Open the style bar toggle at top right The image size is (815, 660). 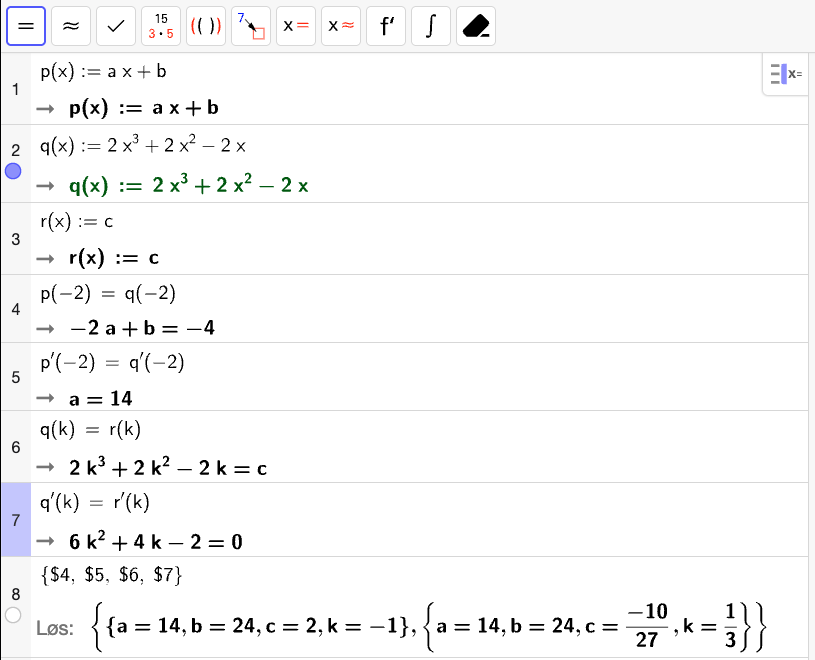click(x=786, y=74)
